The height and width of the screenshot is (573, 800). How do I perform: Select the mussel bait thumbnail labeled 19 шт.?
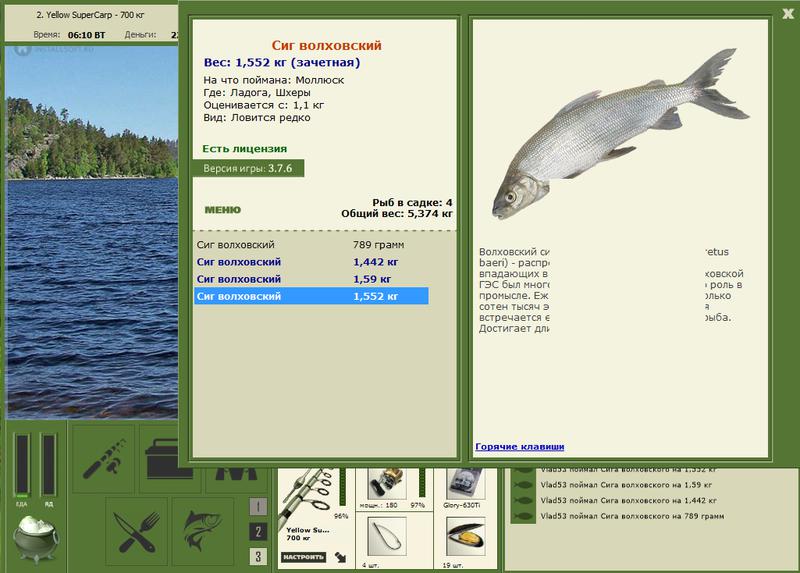[x=465, y=537]
